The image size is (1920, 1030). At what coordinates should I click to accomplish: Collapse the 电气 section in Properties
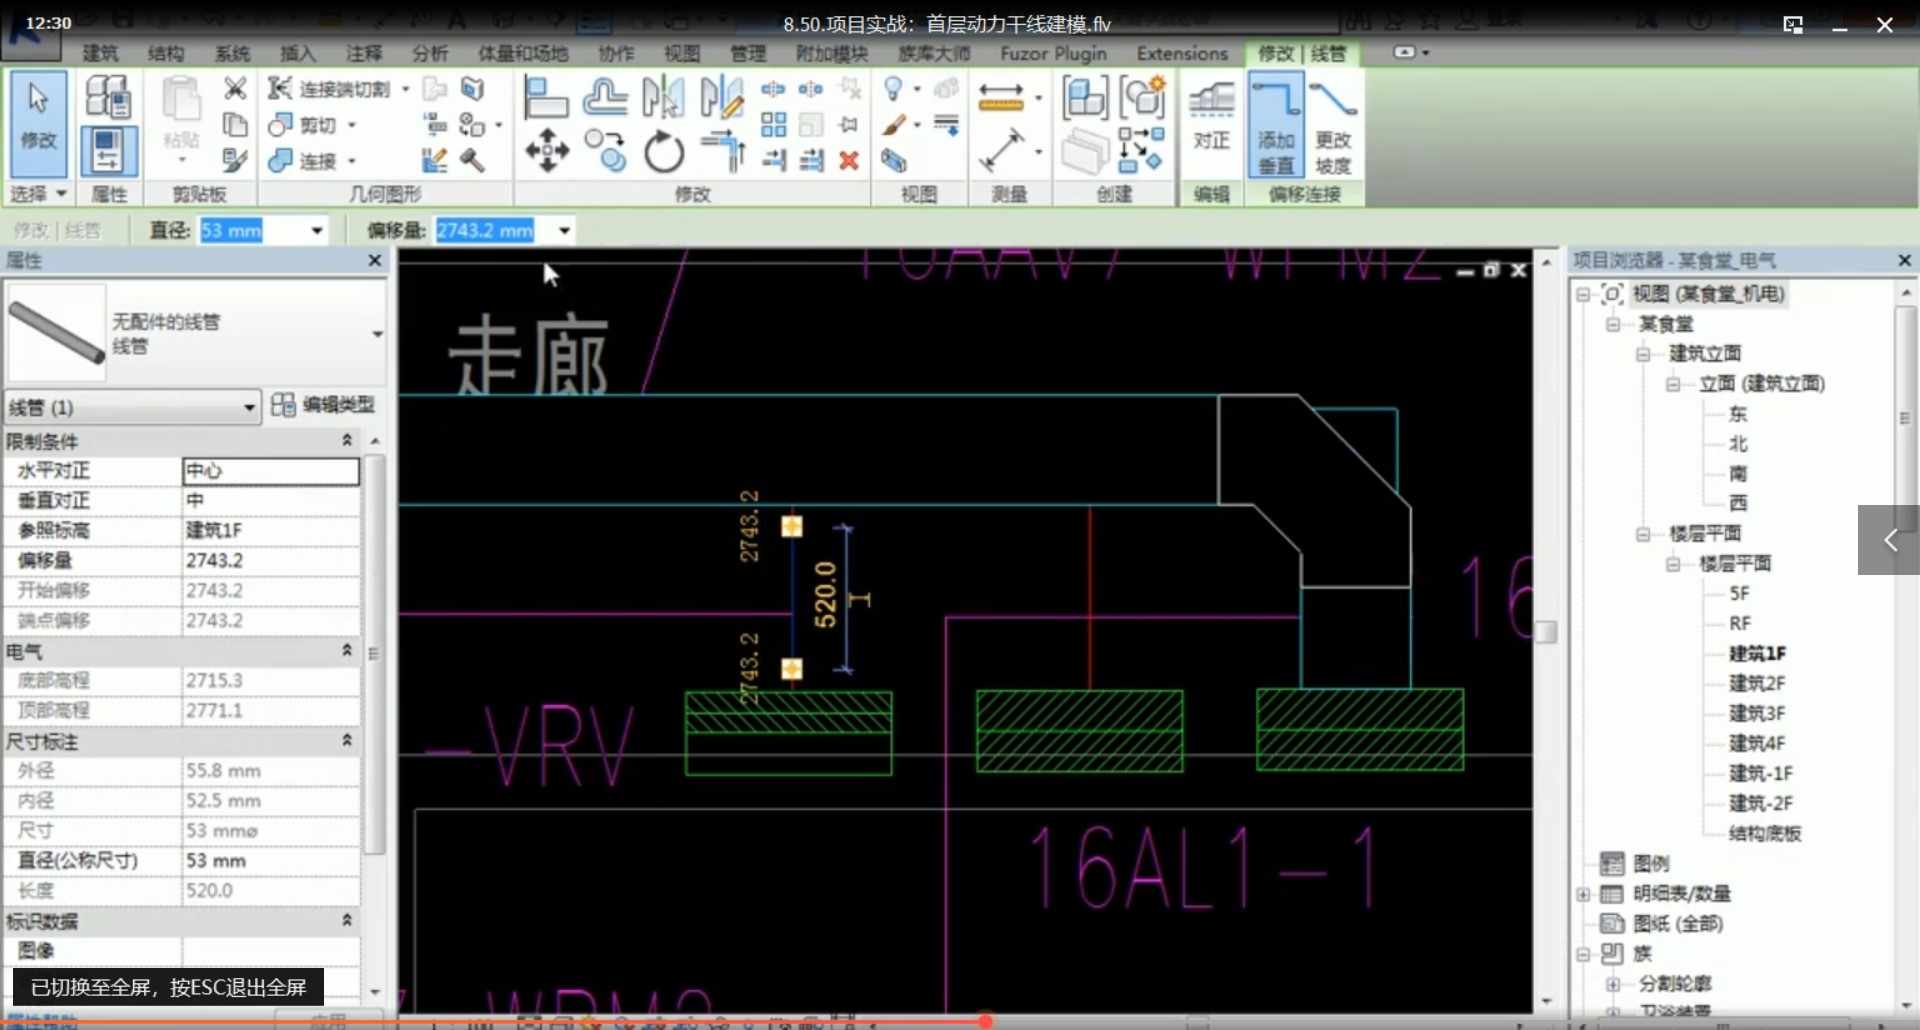point(346,652)
